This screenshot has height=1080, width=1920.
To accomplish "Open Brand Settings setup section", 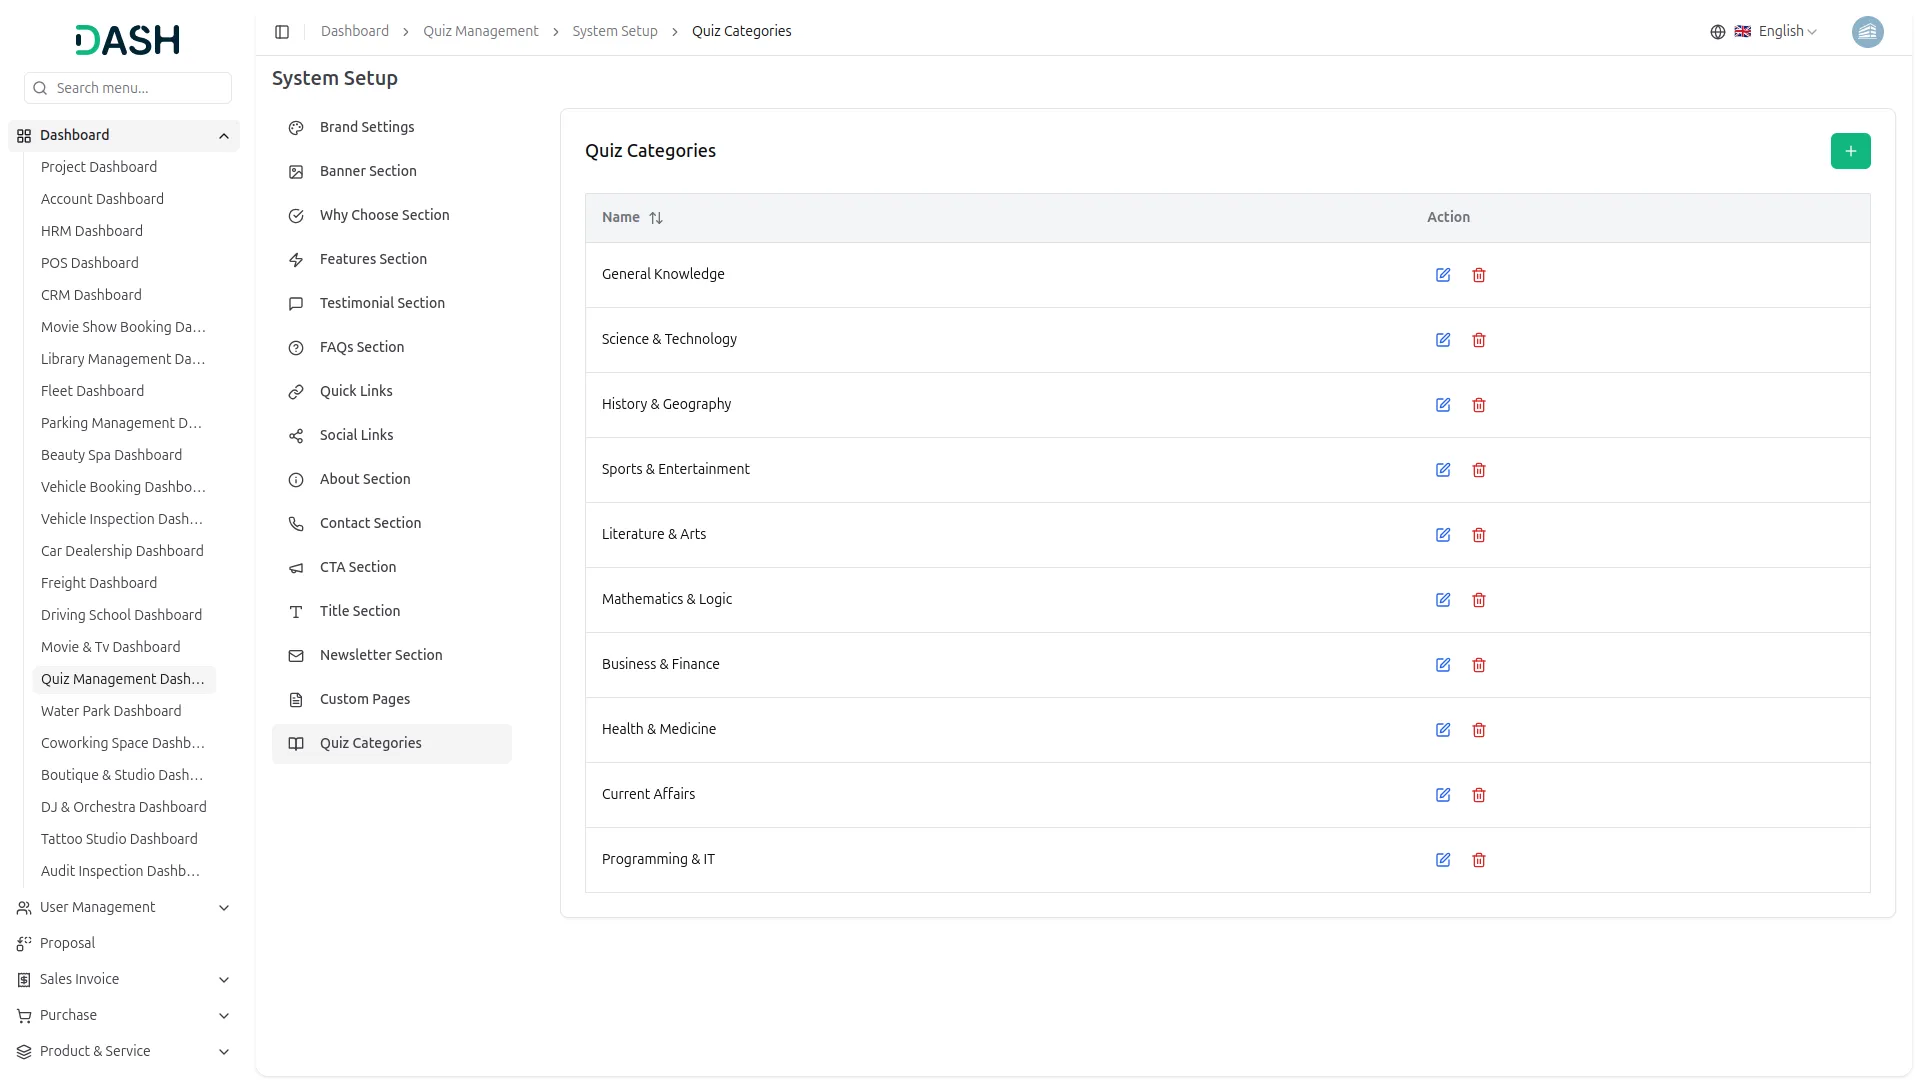I will [x=367, y=127].
